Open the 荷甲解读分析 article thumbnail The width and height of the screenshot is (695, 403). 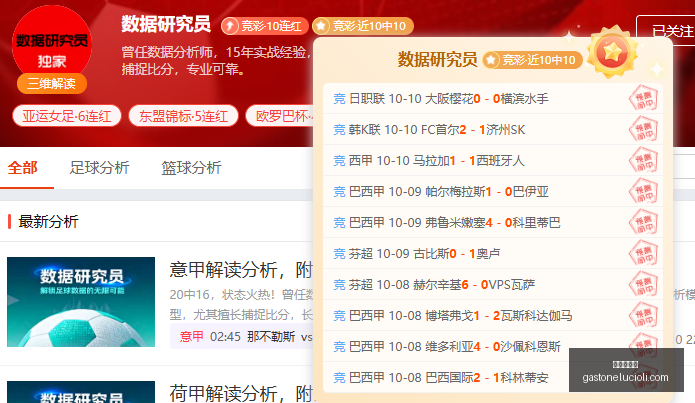pos(81,392)
